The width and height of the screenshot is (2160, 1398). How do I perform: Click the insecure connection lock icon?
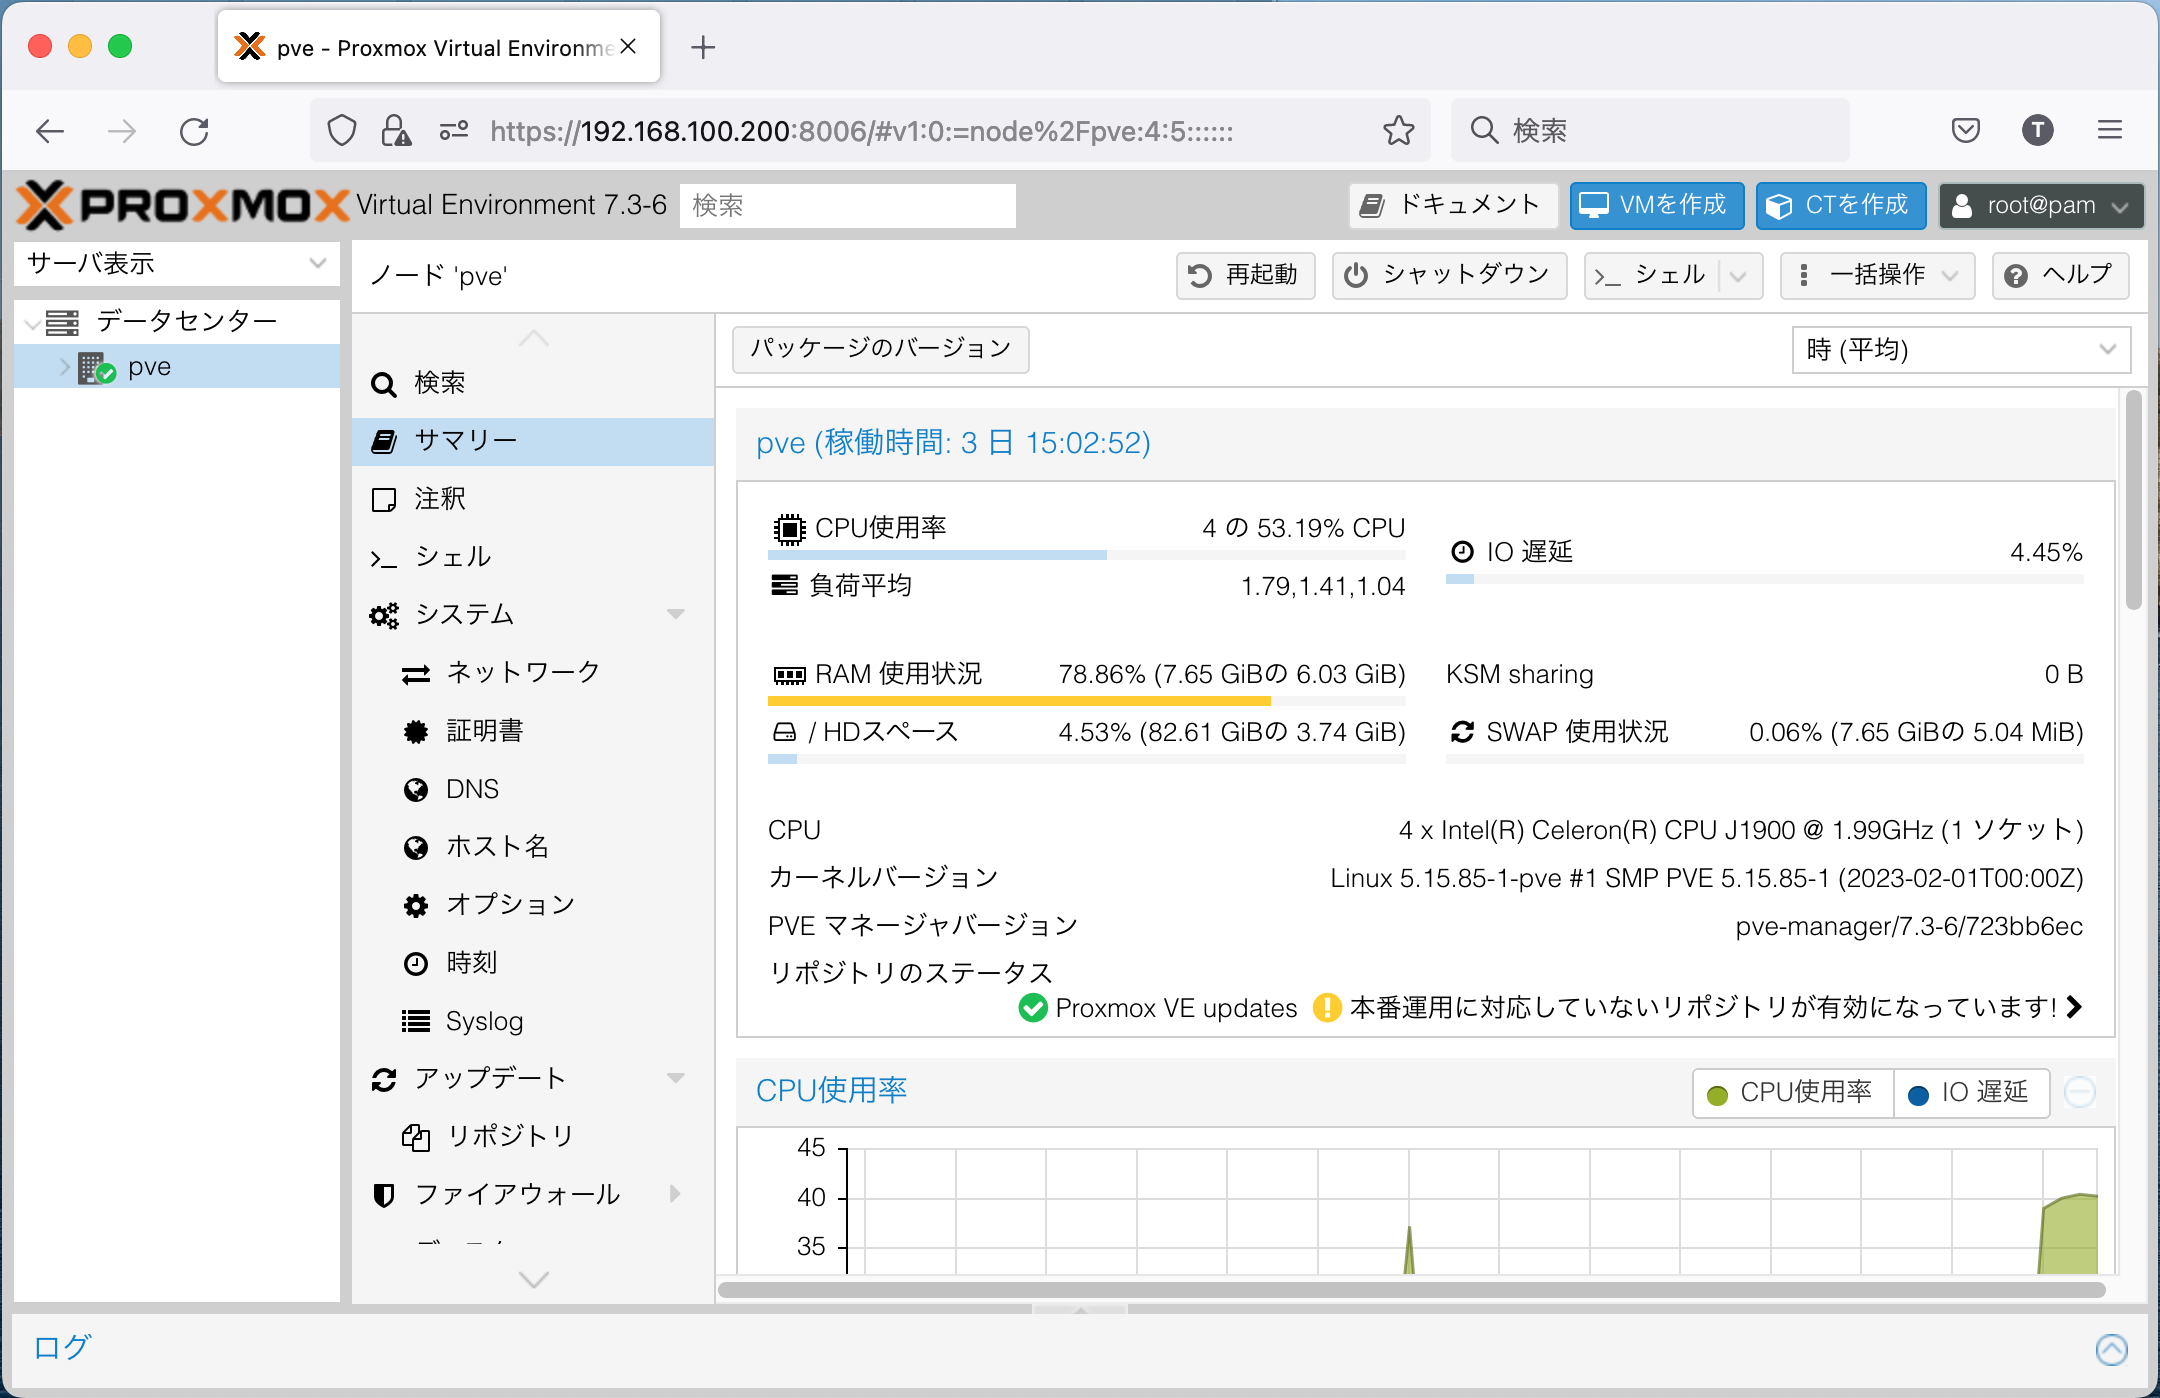(396, 130)
